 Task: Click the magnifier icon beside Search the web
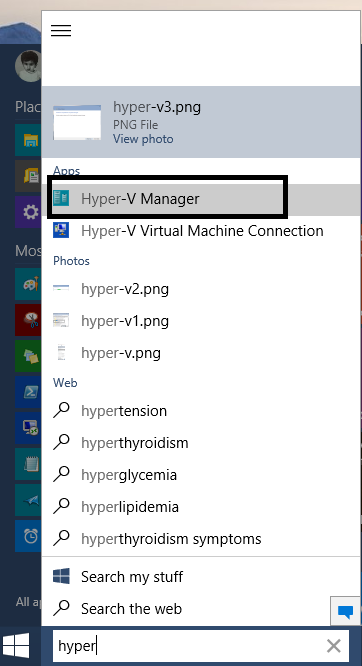pos(61,608)
